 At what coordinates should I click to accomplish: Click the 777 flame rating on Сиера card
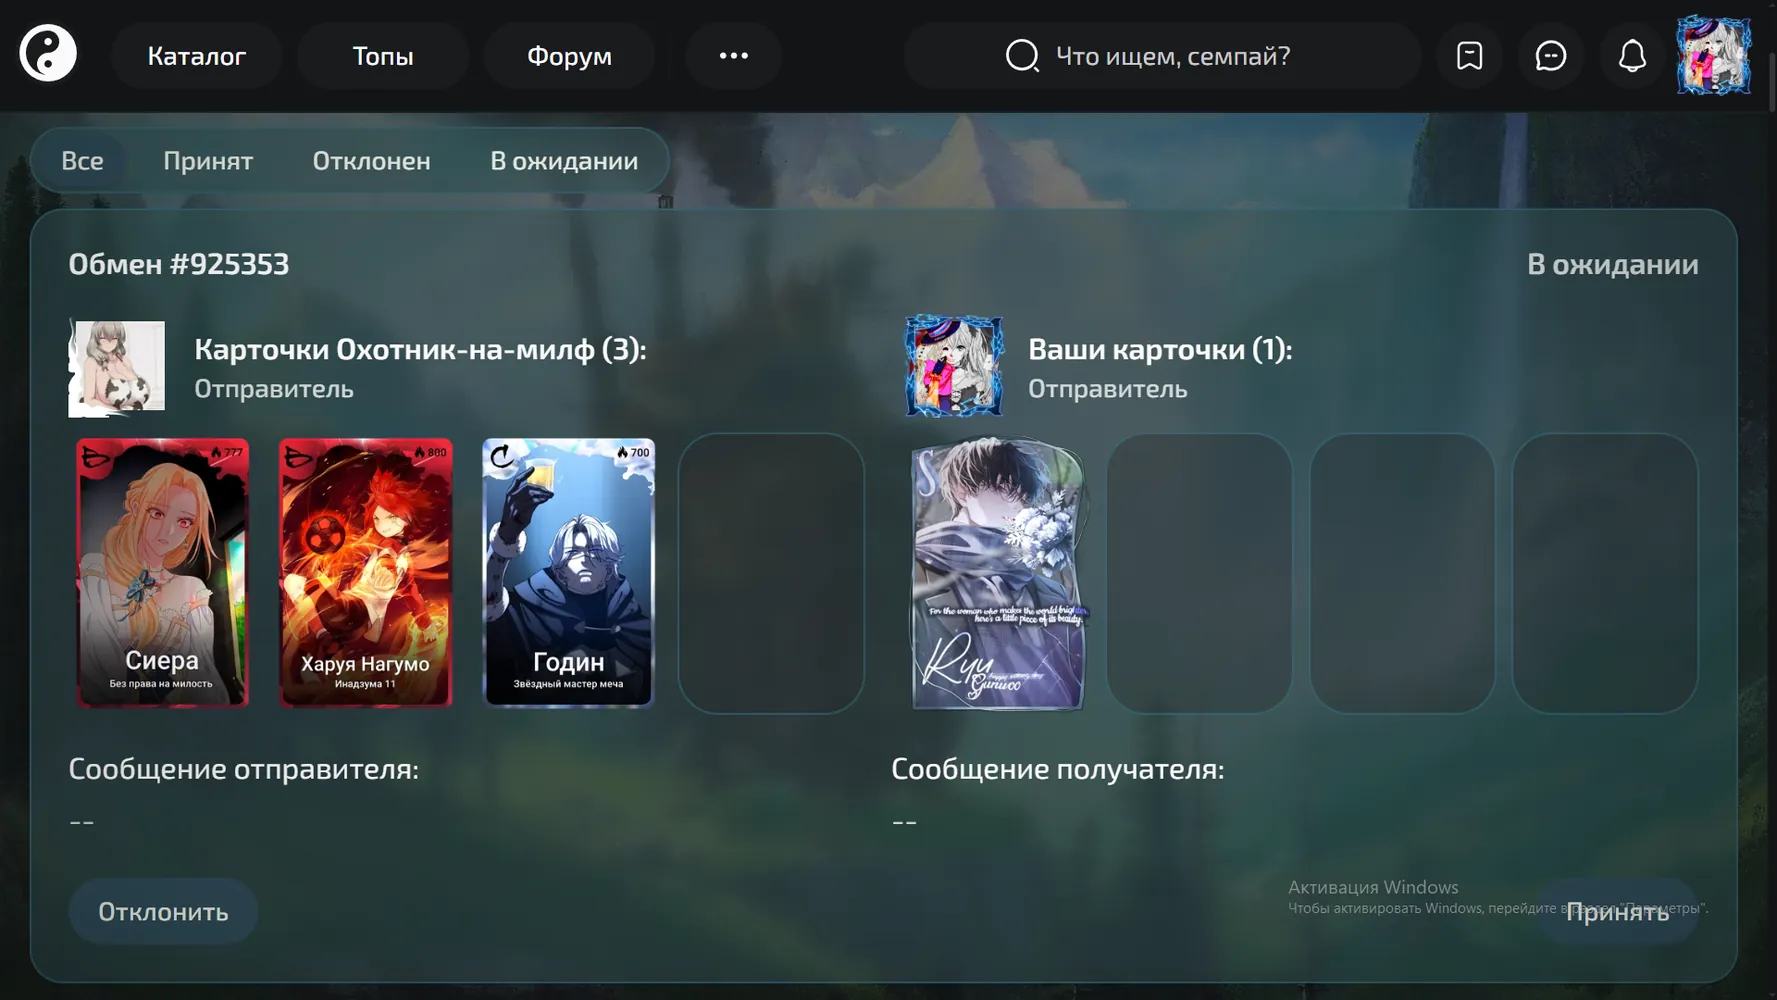(227, 453)
